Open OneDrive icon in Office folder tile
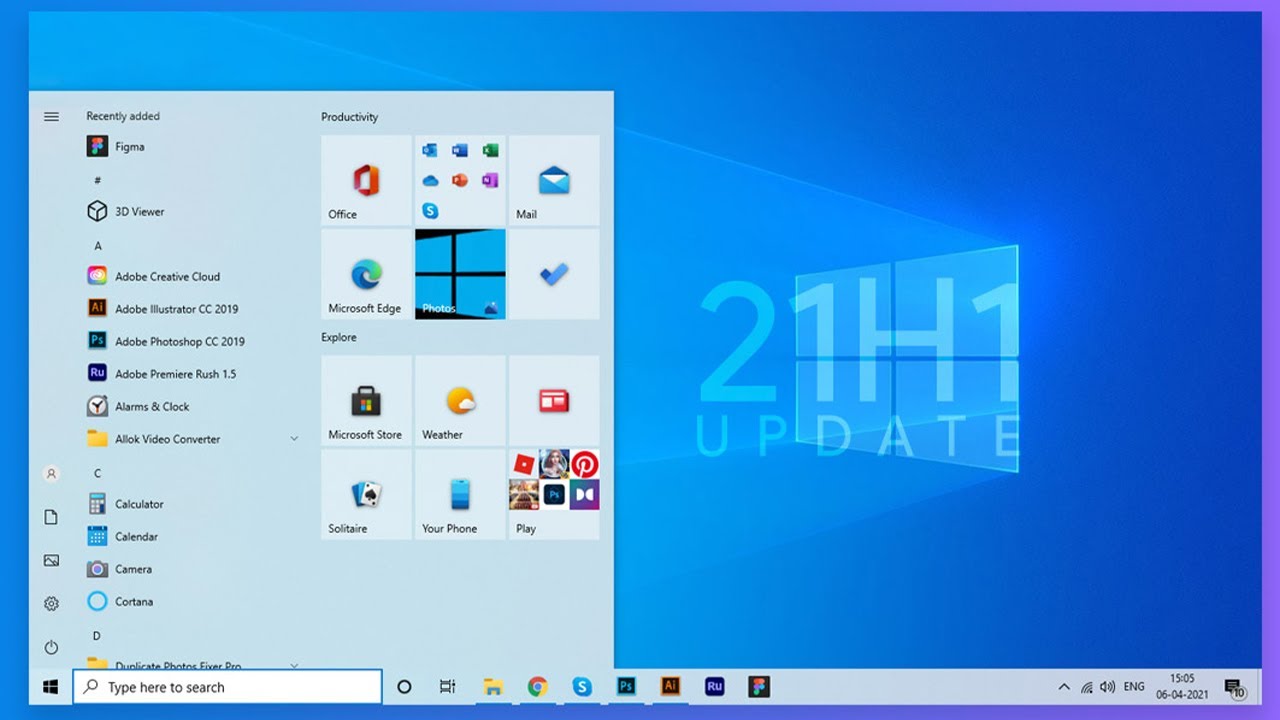 point(430,181)
